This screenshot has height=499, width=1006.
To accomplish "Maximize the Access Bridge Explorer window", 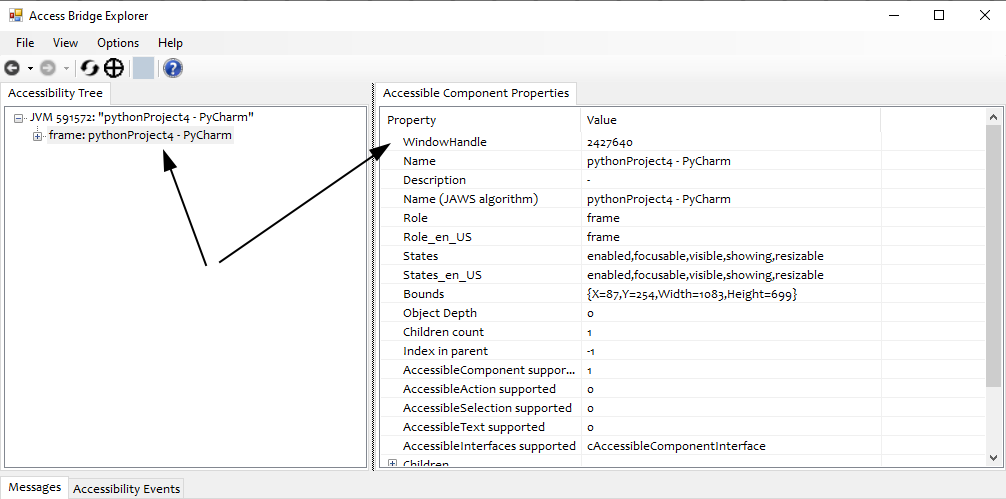I will [939, 15].
